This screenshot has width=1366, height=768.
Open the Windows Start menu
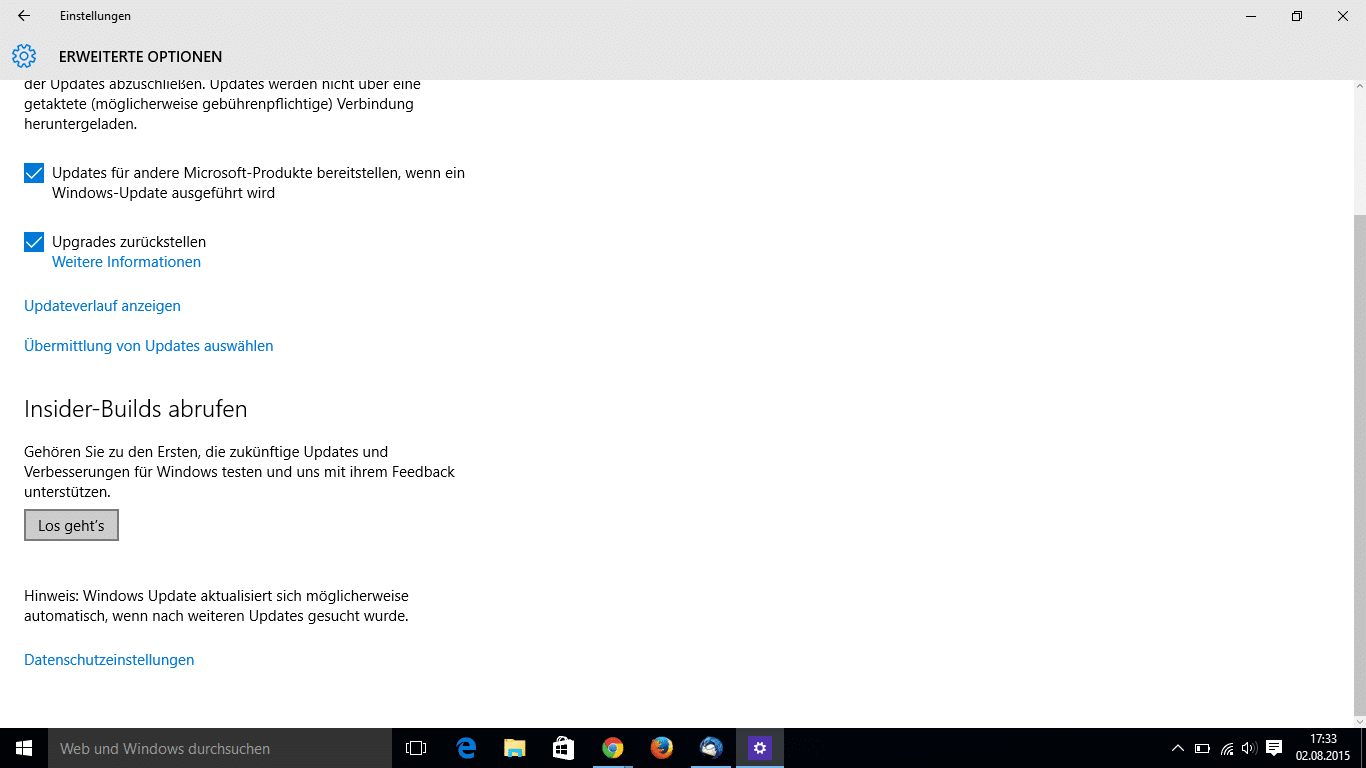click(24, 748)
